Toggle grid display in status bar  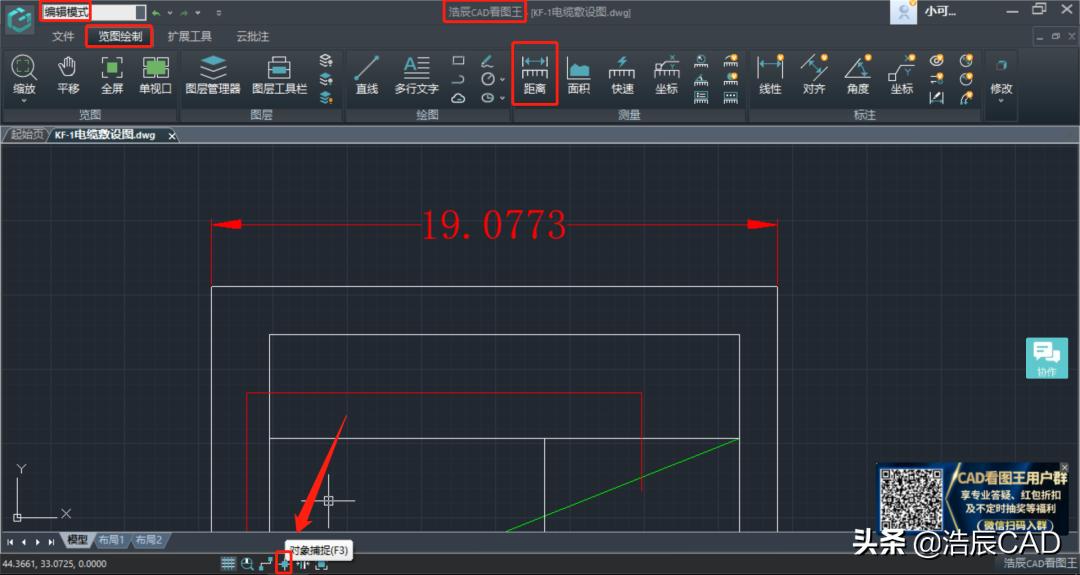pos(228,564)
